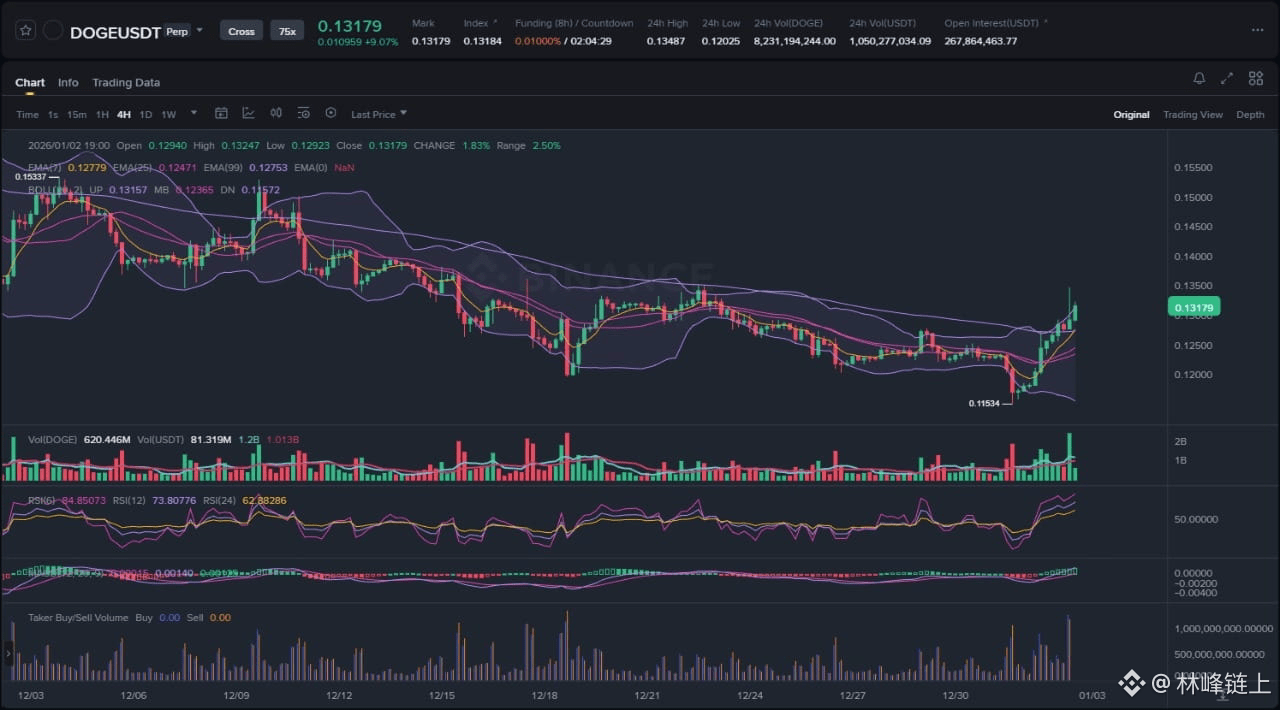Open the date range calendar icon
The image size is (1280, 710).
point(221,113)
